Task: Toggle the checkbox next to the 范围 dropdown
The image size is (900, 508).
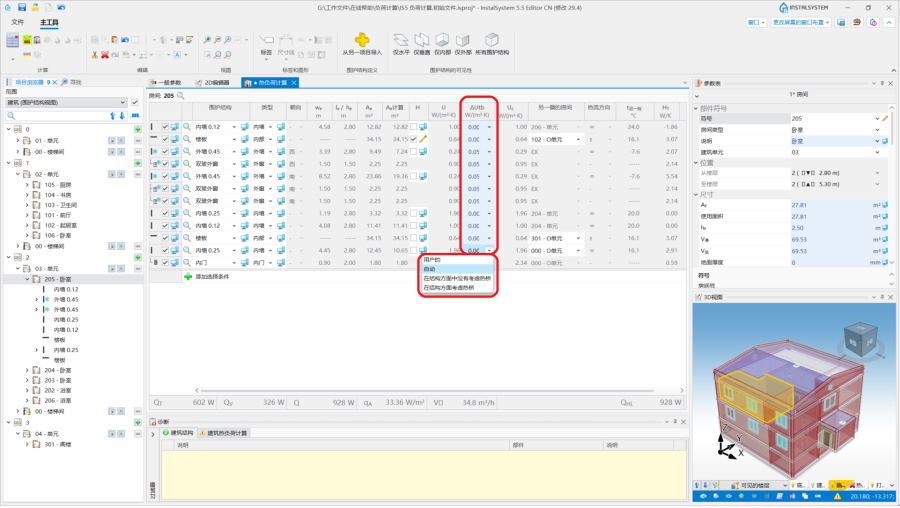Action: click(x=135, y=102)
